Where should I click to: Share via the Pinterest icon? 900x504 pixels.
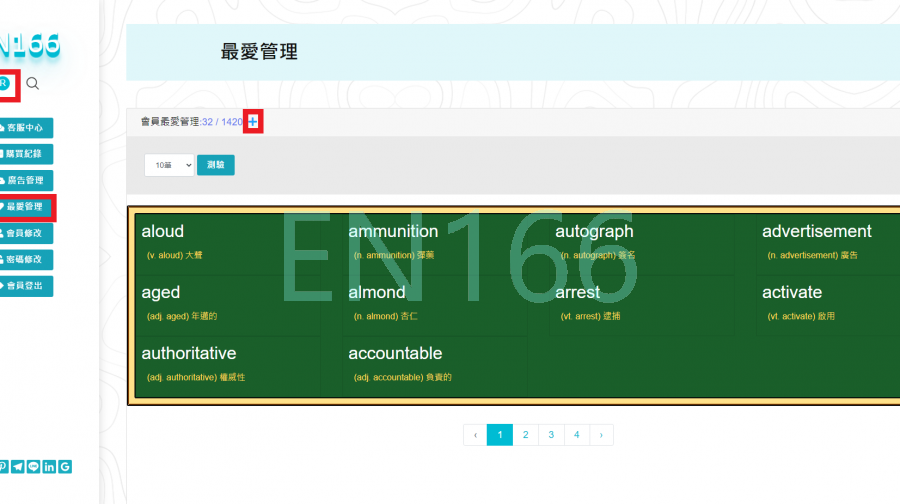pos(3,467)
